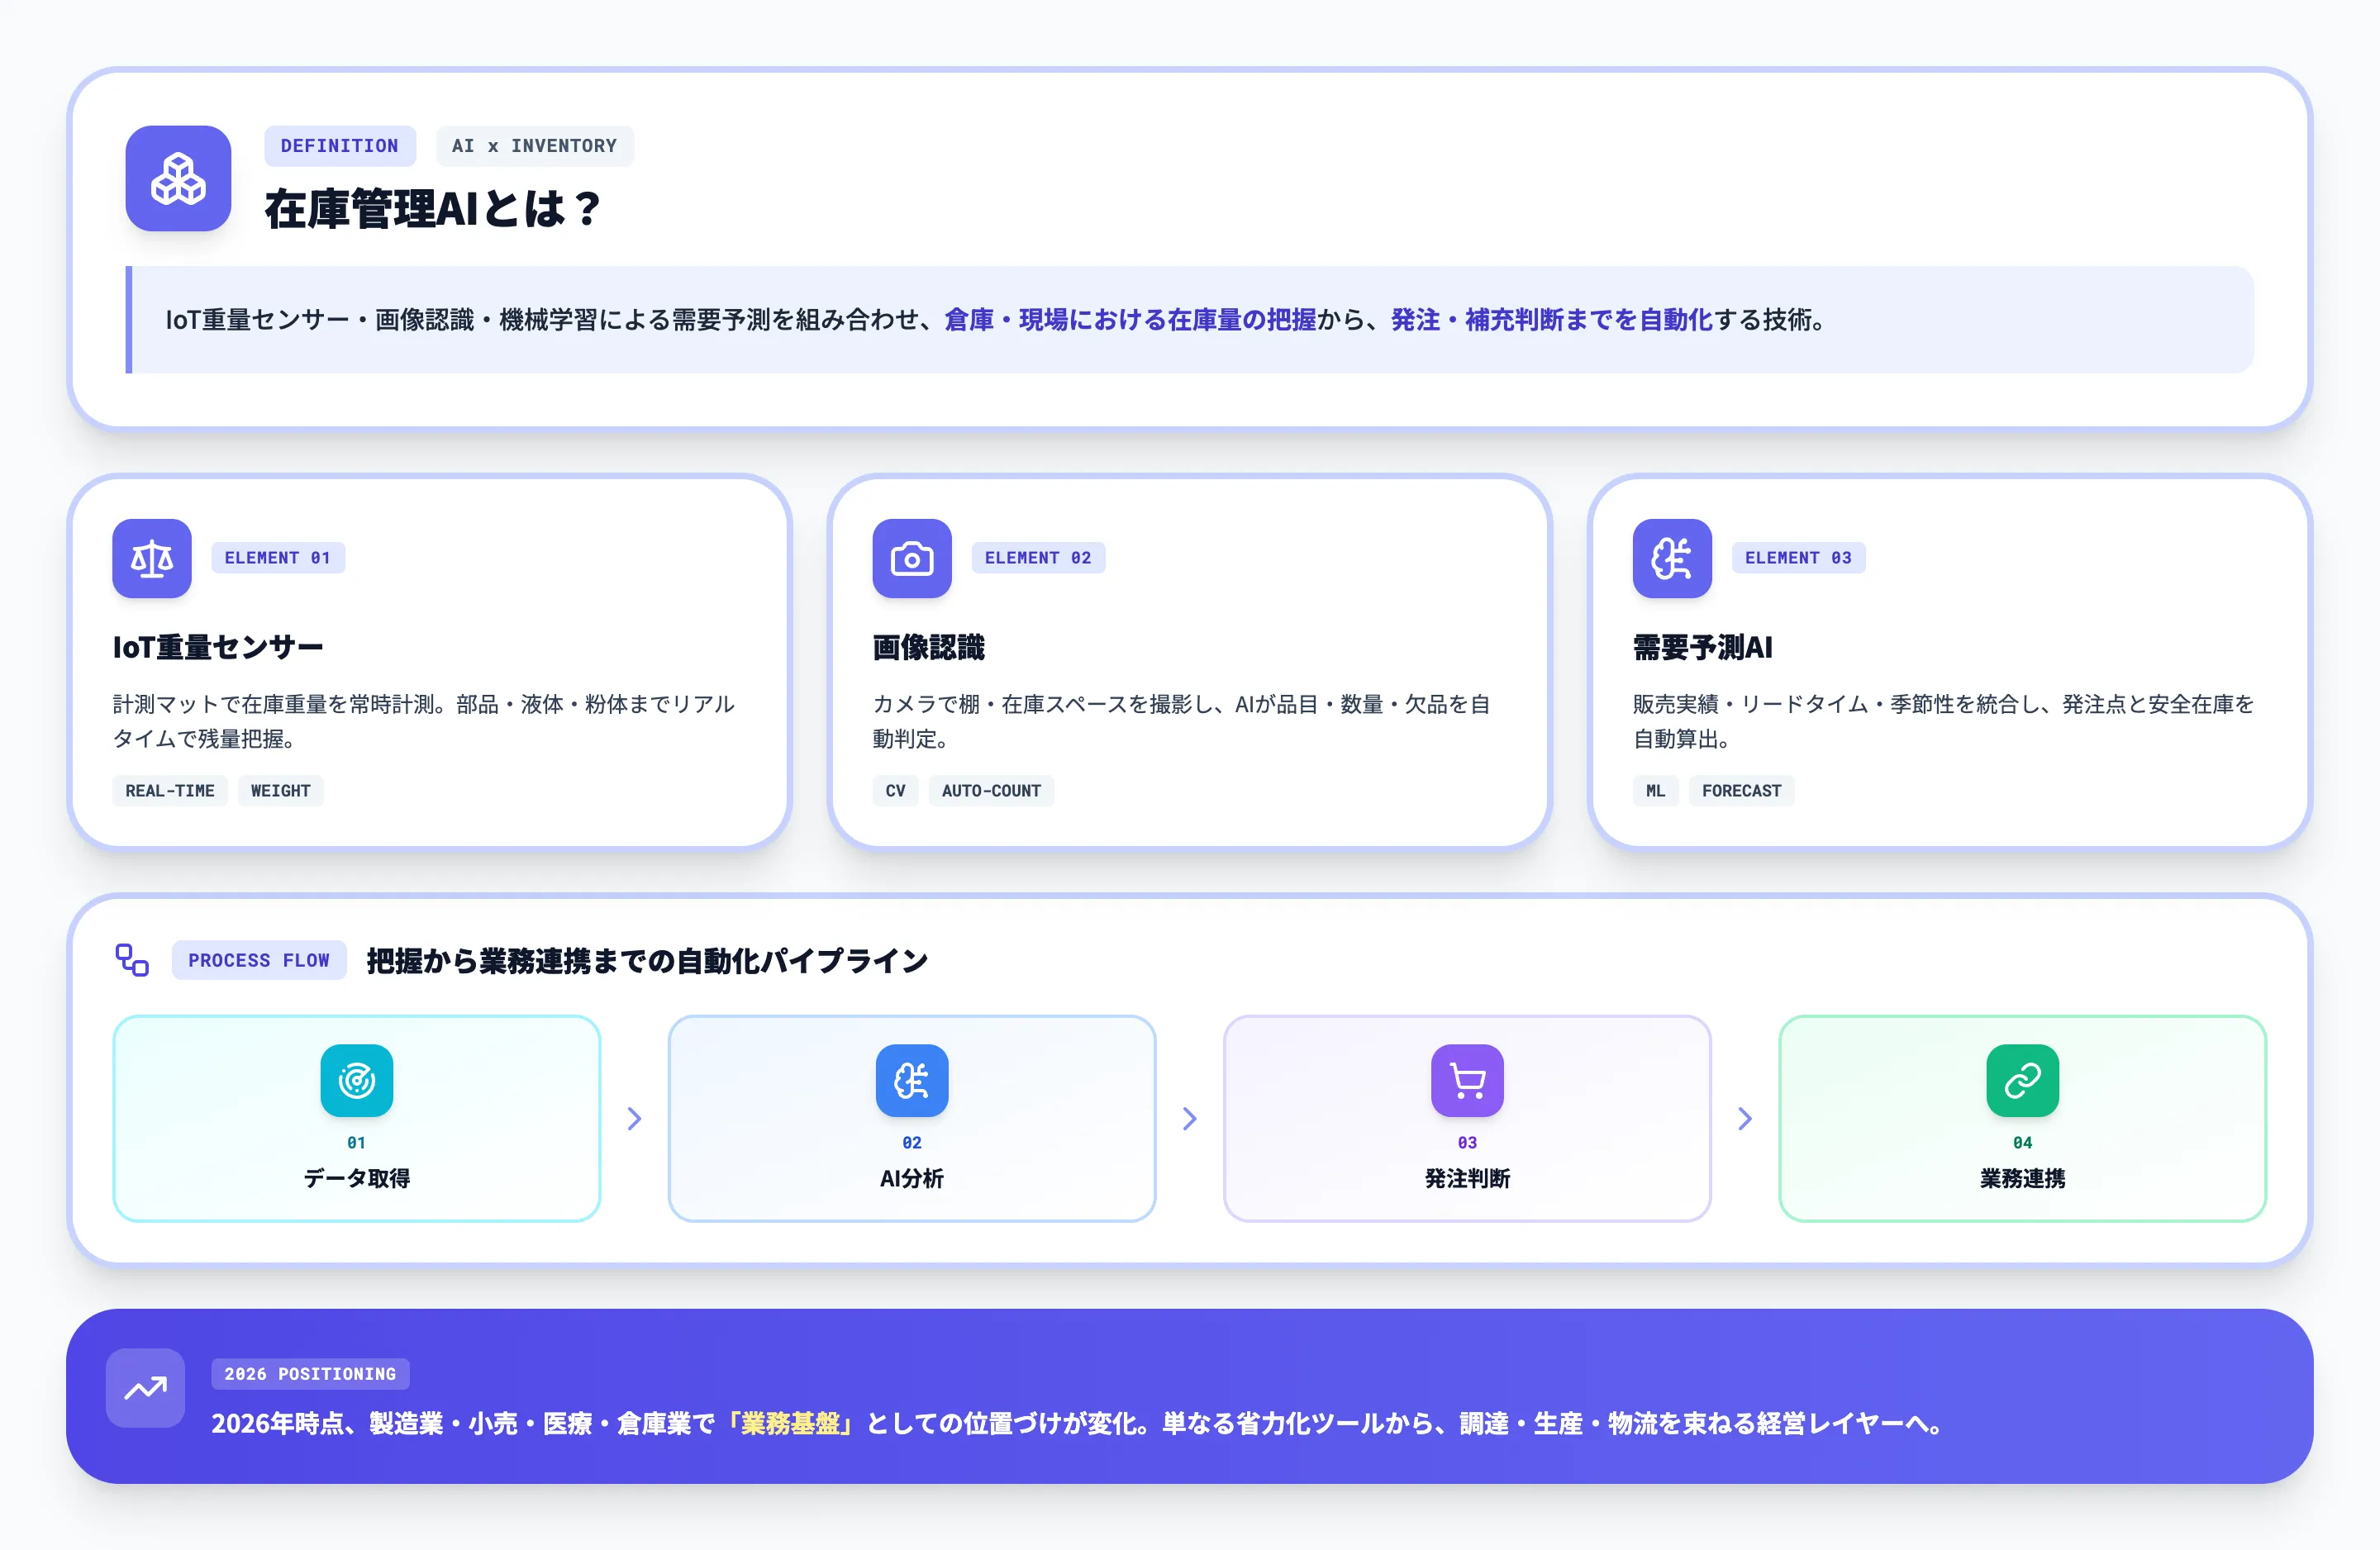Select the scale icon on the IoT重量センサー card
This screenshot has width=2380, height=1550.
coord(151,559)
